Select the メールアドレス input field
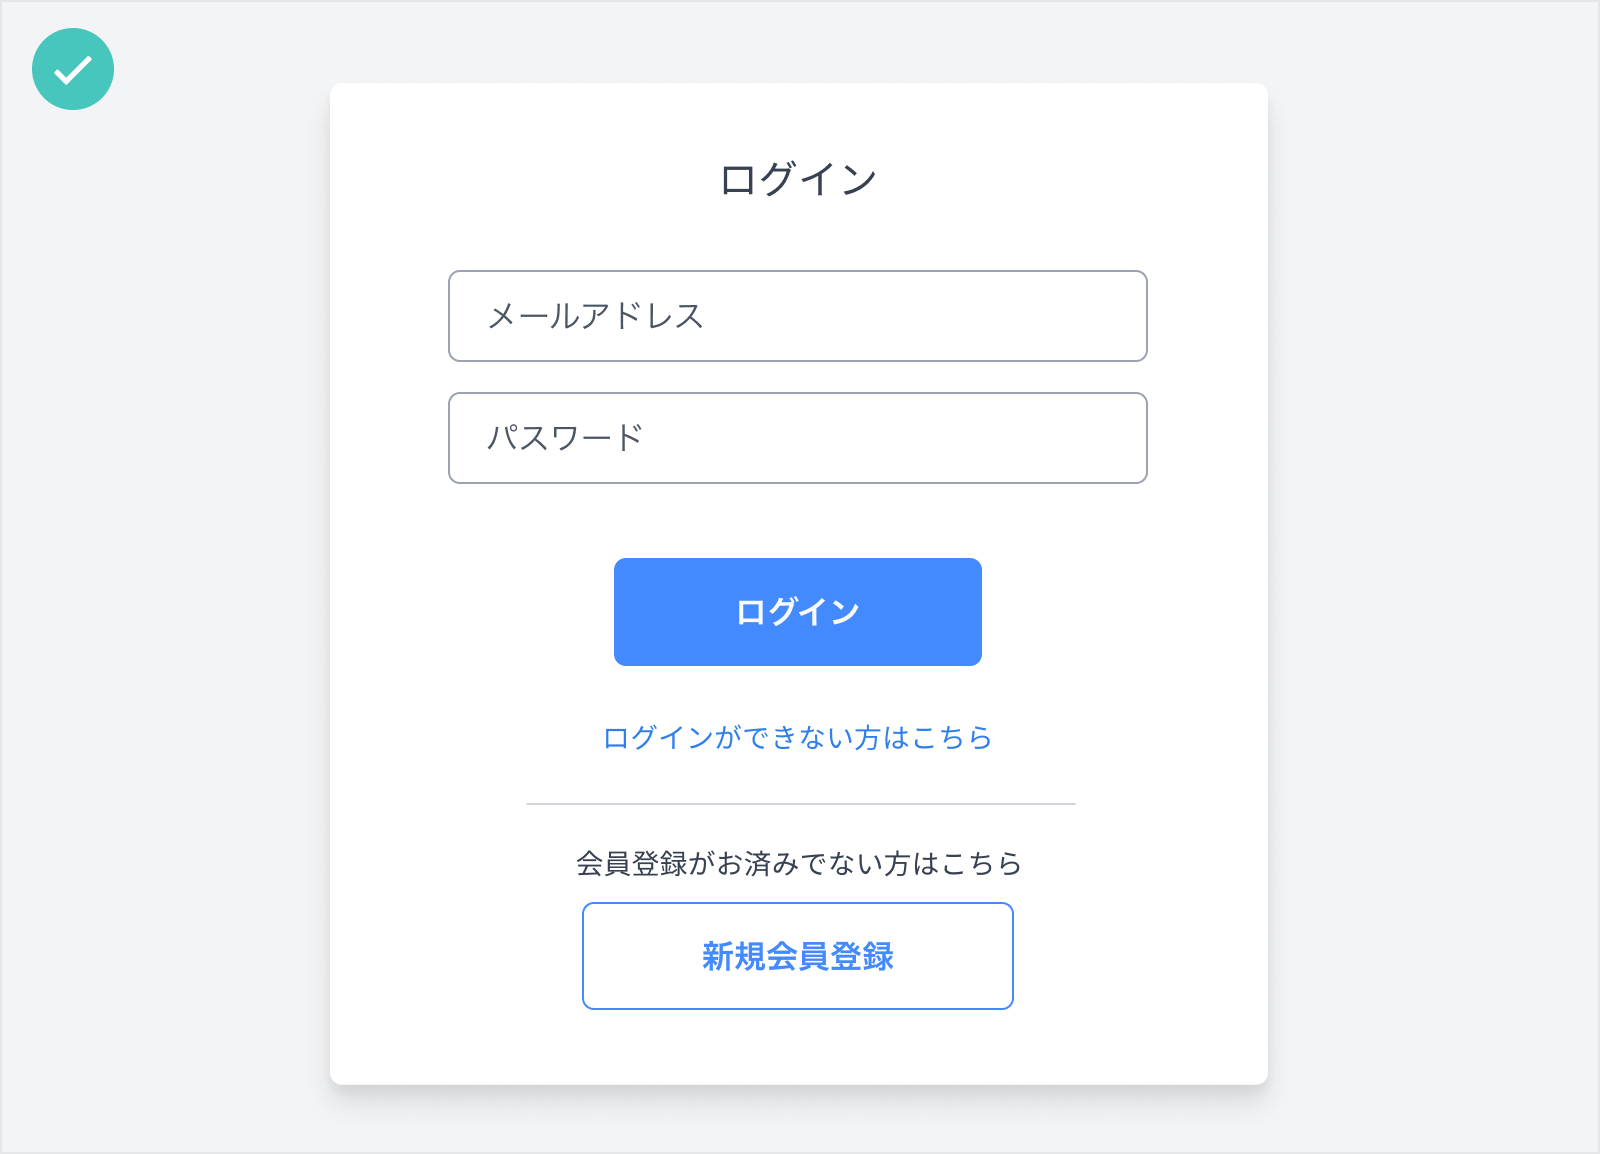This screenshot has height=1154, width=1600. pos(797,316)
